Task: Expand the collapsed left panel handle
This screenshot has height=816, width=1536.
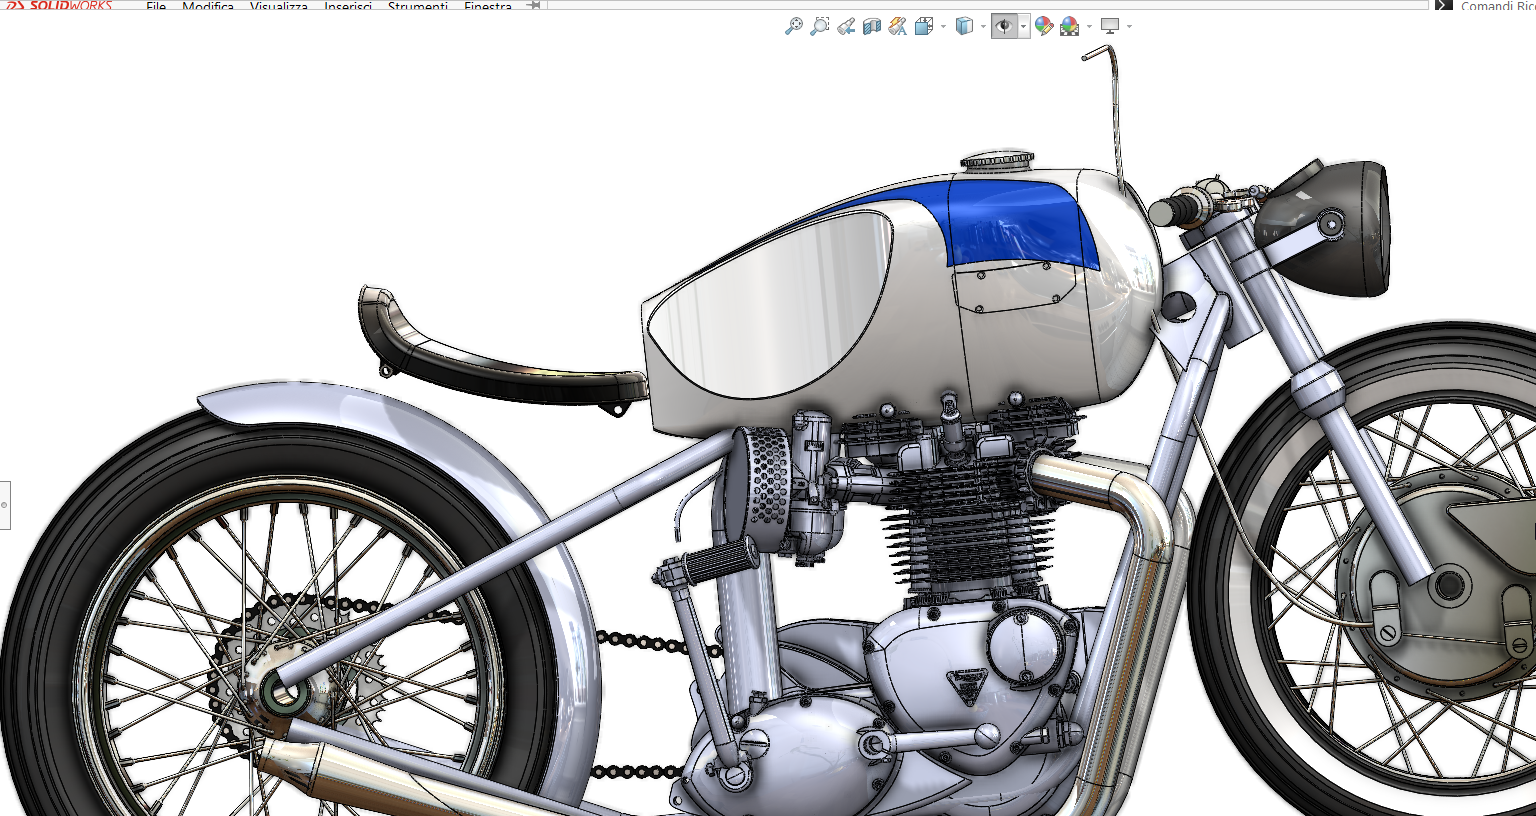Action: pos(5,505)
